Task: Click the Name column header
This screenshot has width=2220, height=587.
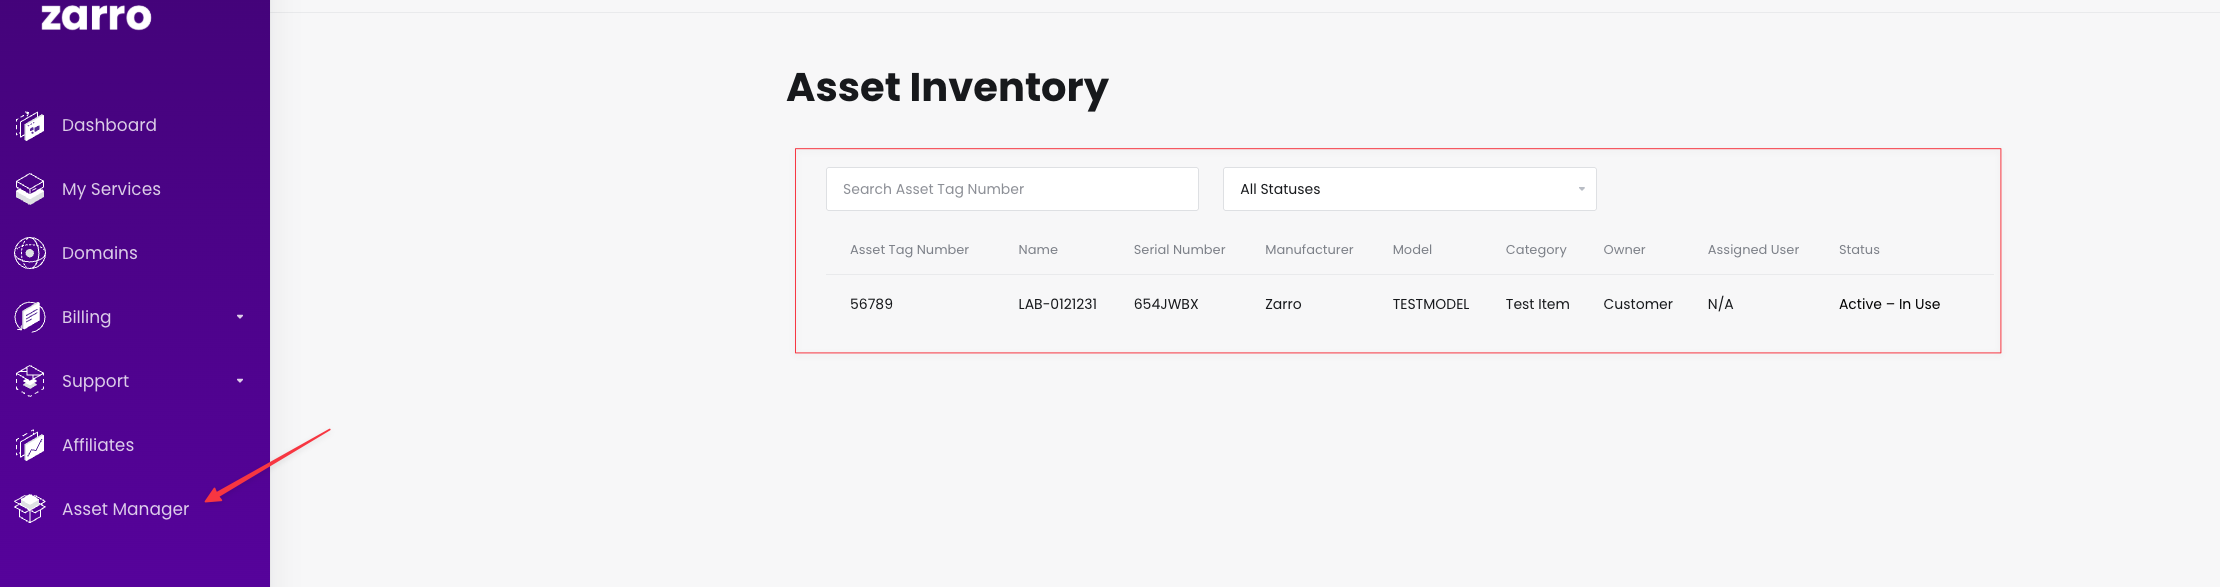Action: tap(1038, 250)
